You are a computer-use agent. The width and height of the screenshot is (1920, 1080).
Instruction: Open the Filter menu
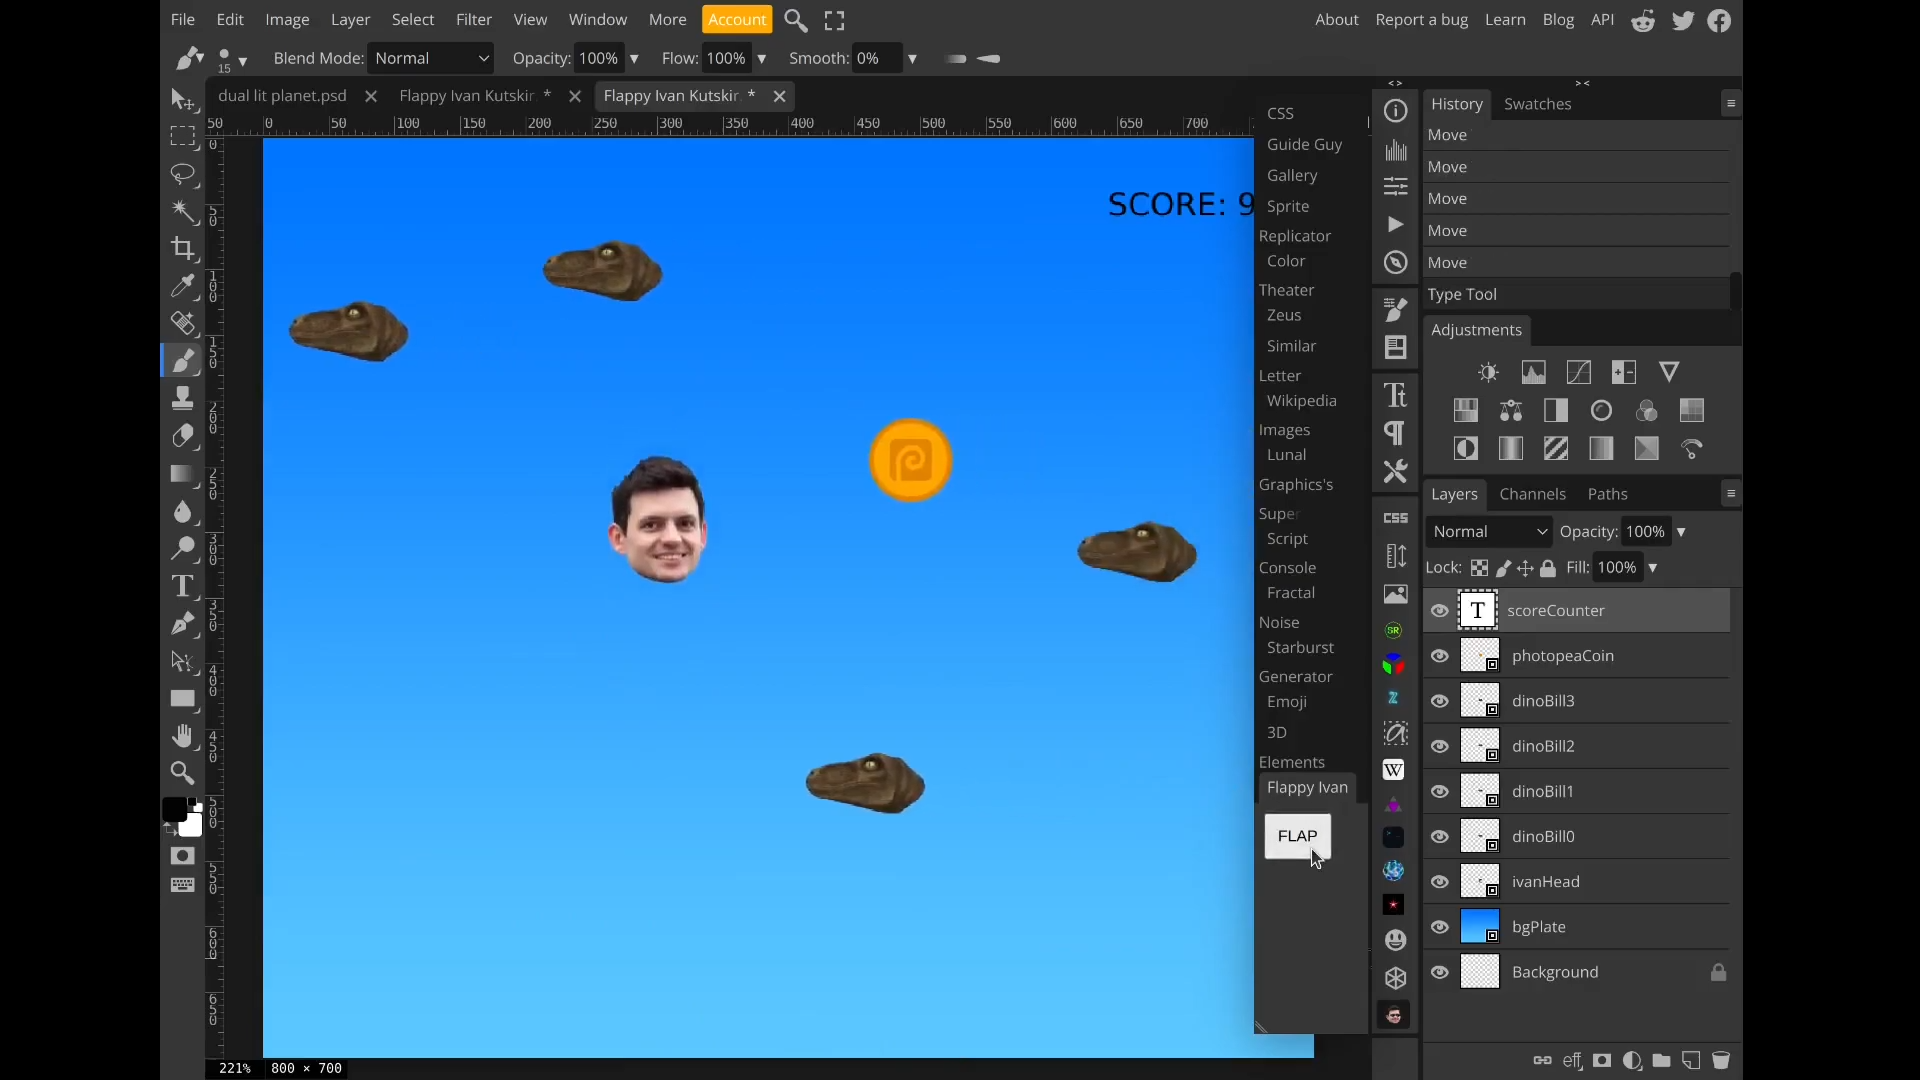click(x=474, y=20)
